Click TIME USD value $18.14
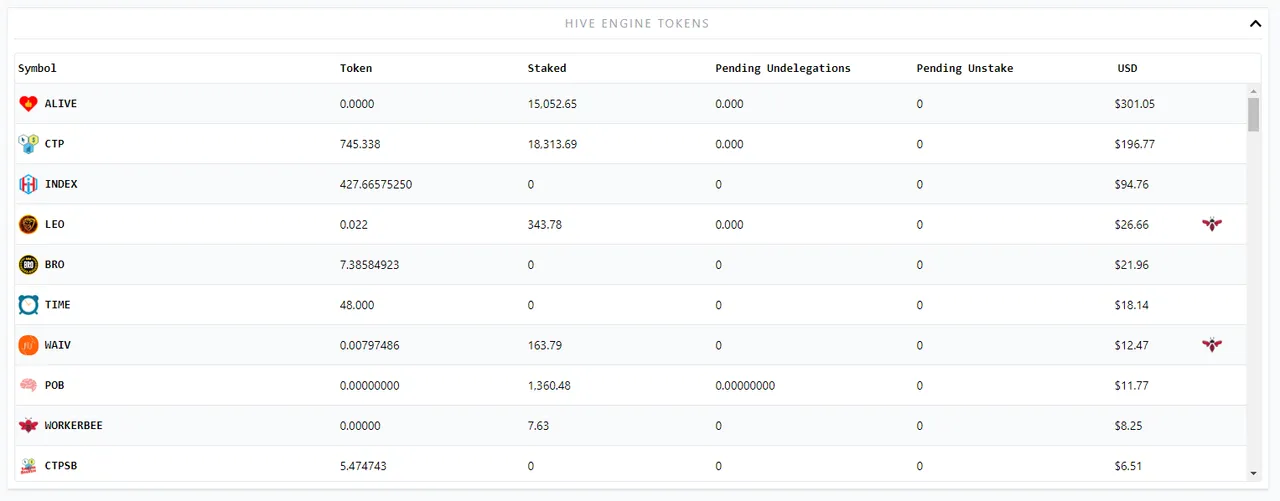 pos(1132,305)
